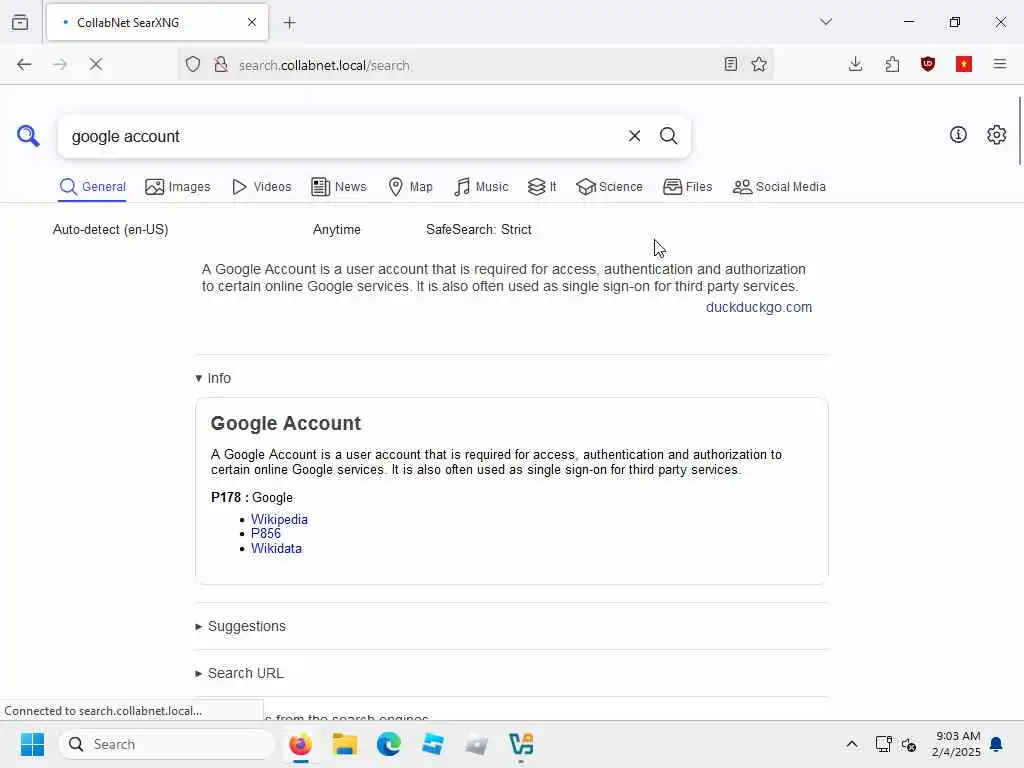
Task: Open the Firefox View icon
Action: [20, 22]
